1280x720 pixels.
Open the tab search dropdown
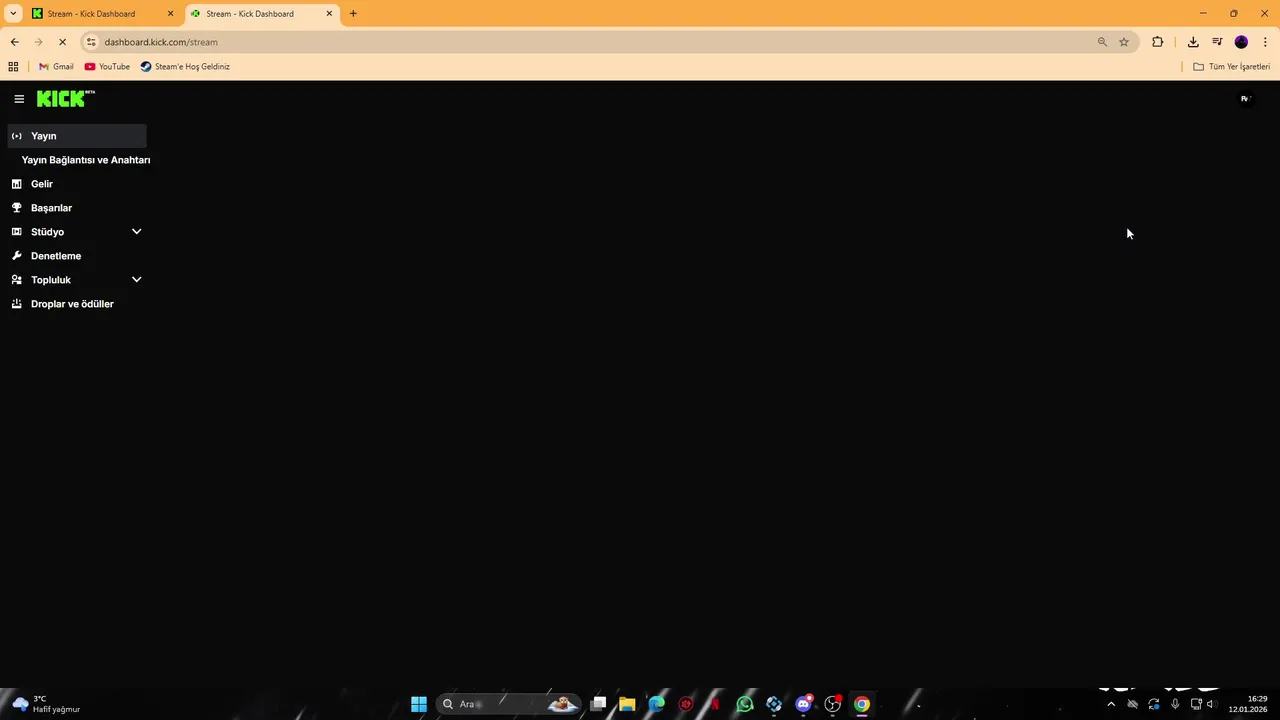point(13,14)
